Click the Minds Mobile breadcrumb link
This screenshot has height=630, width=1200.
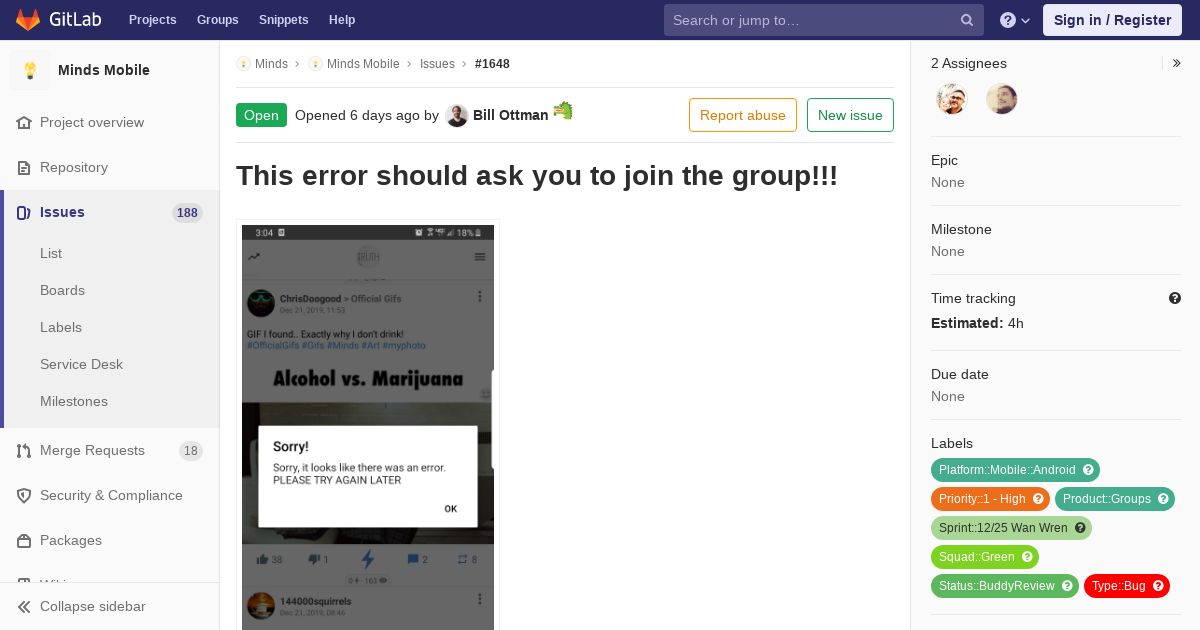point(363,63)
